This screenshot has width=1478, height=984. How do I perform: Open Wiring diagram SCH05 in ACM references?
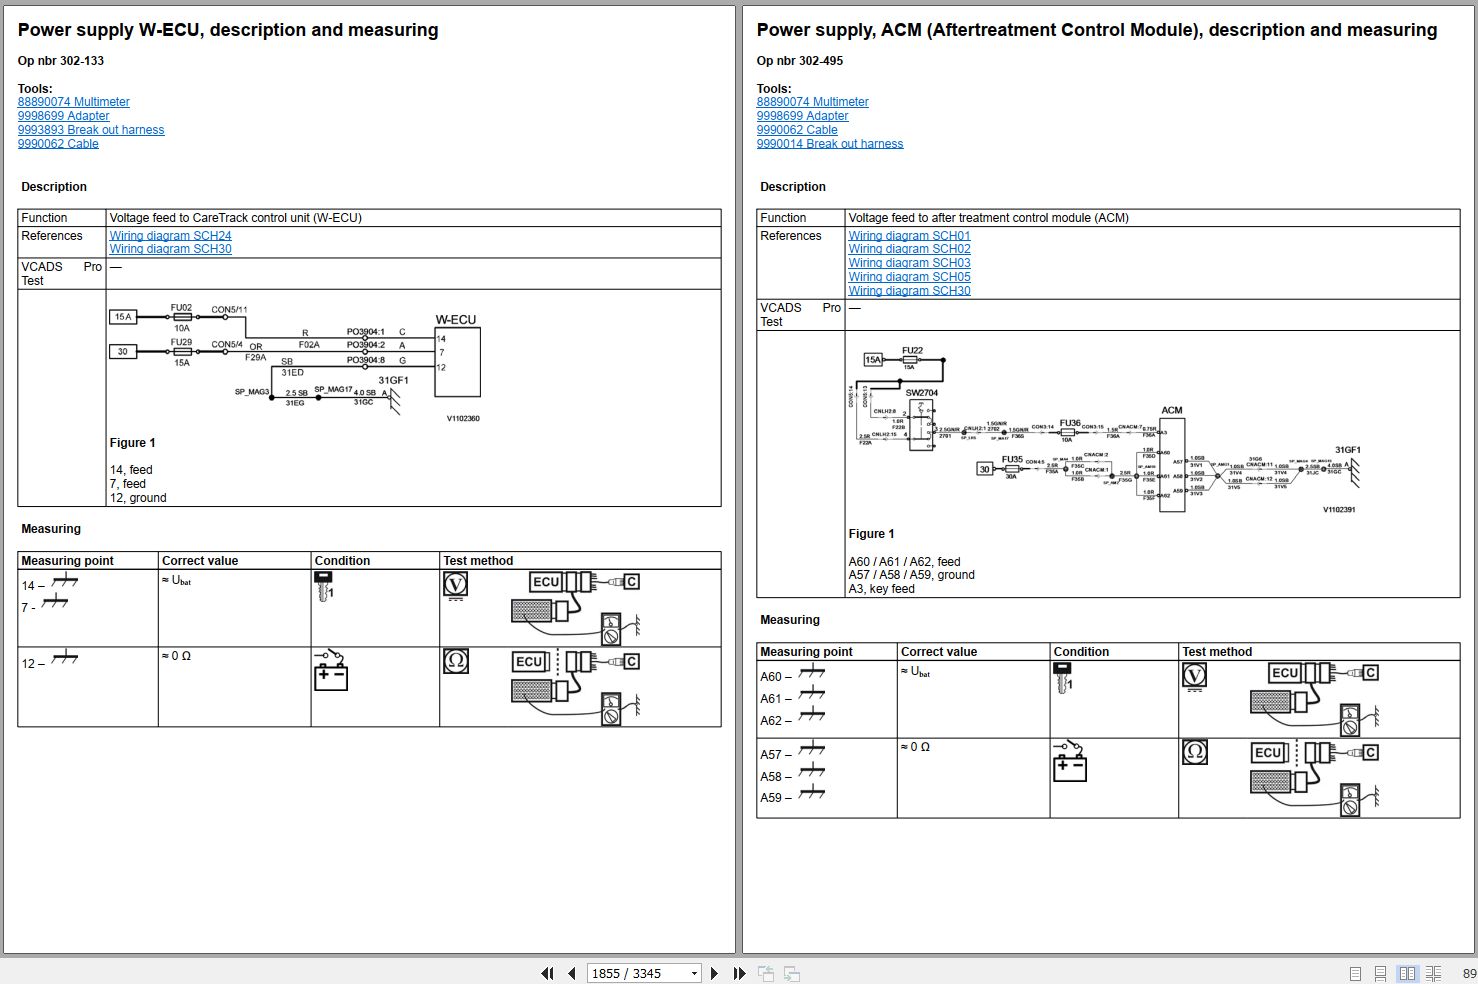pos(909,277)
